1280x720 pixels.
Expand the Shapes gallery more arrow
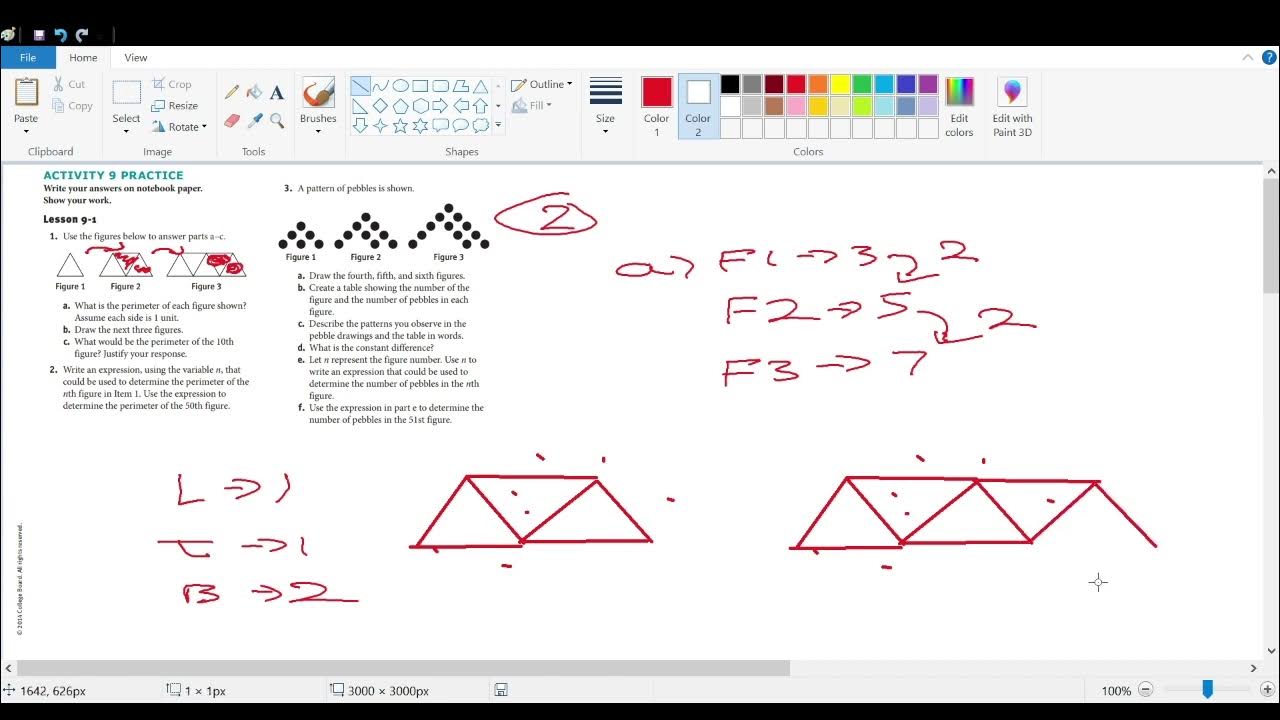click(x=498, y=126)
